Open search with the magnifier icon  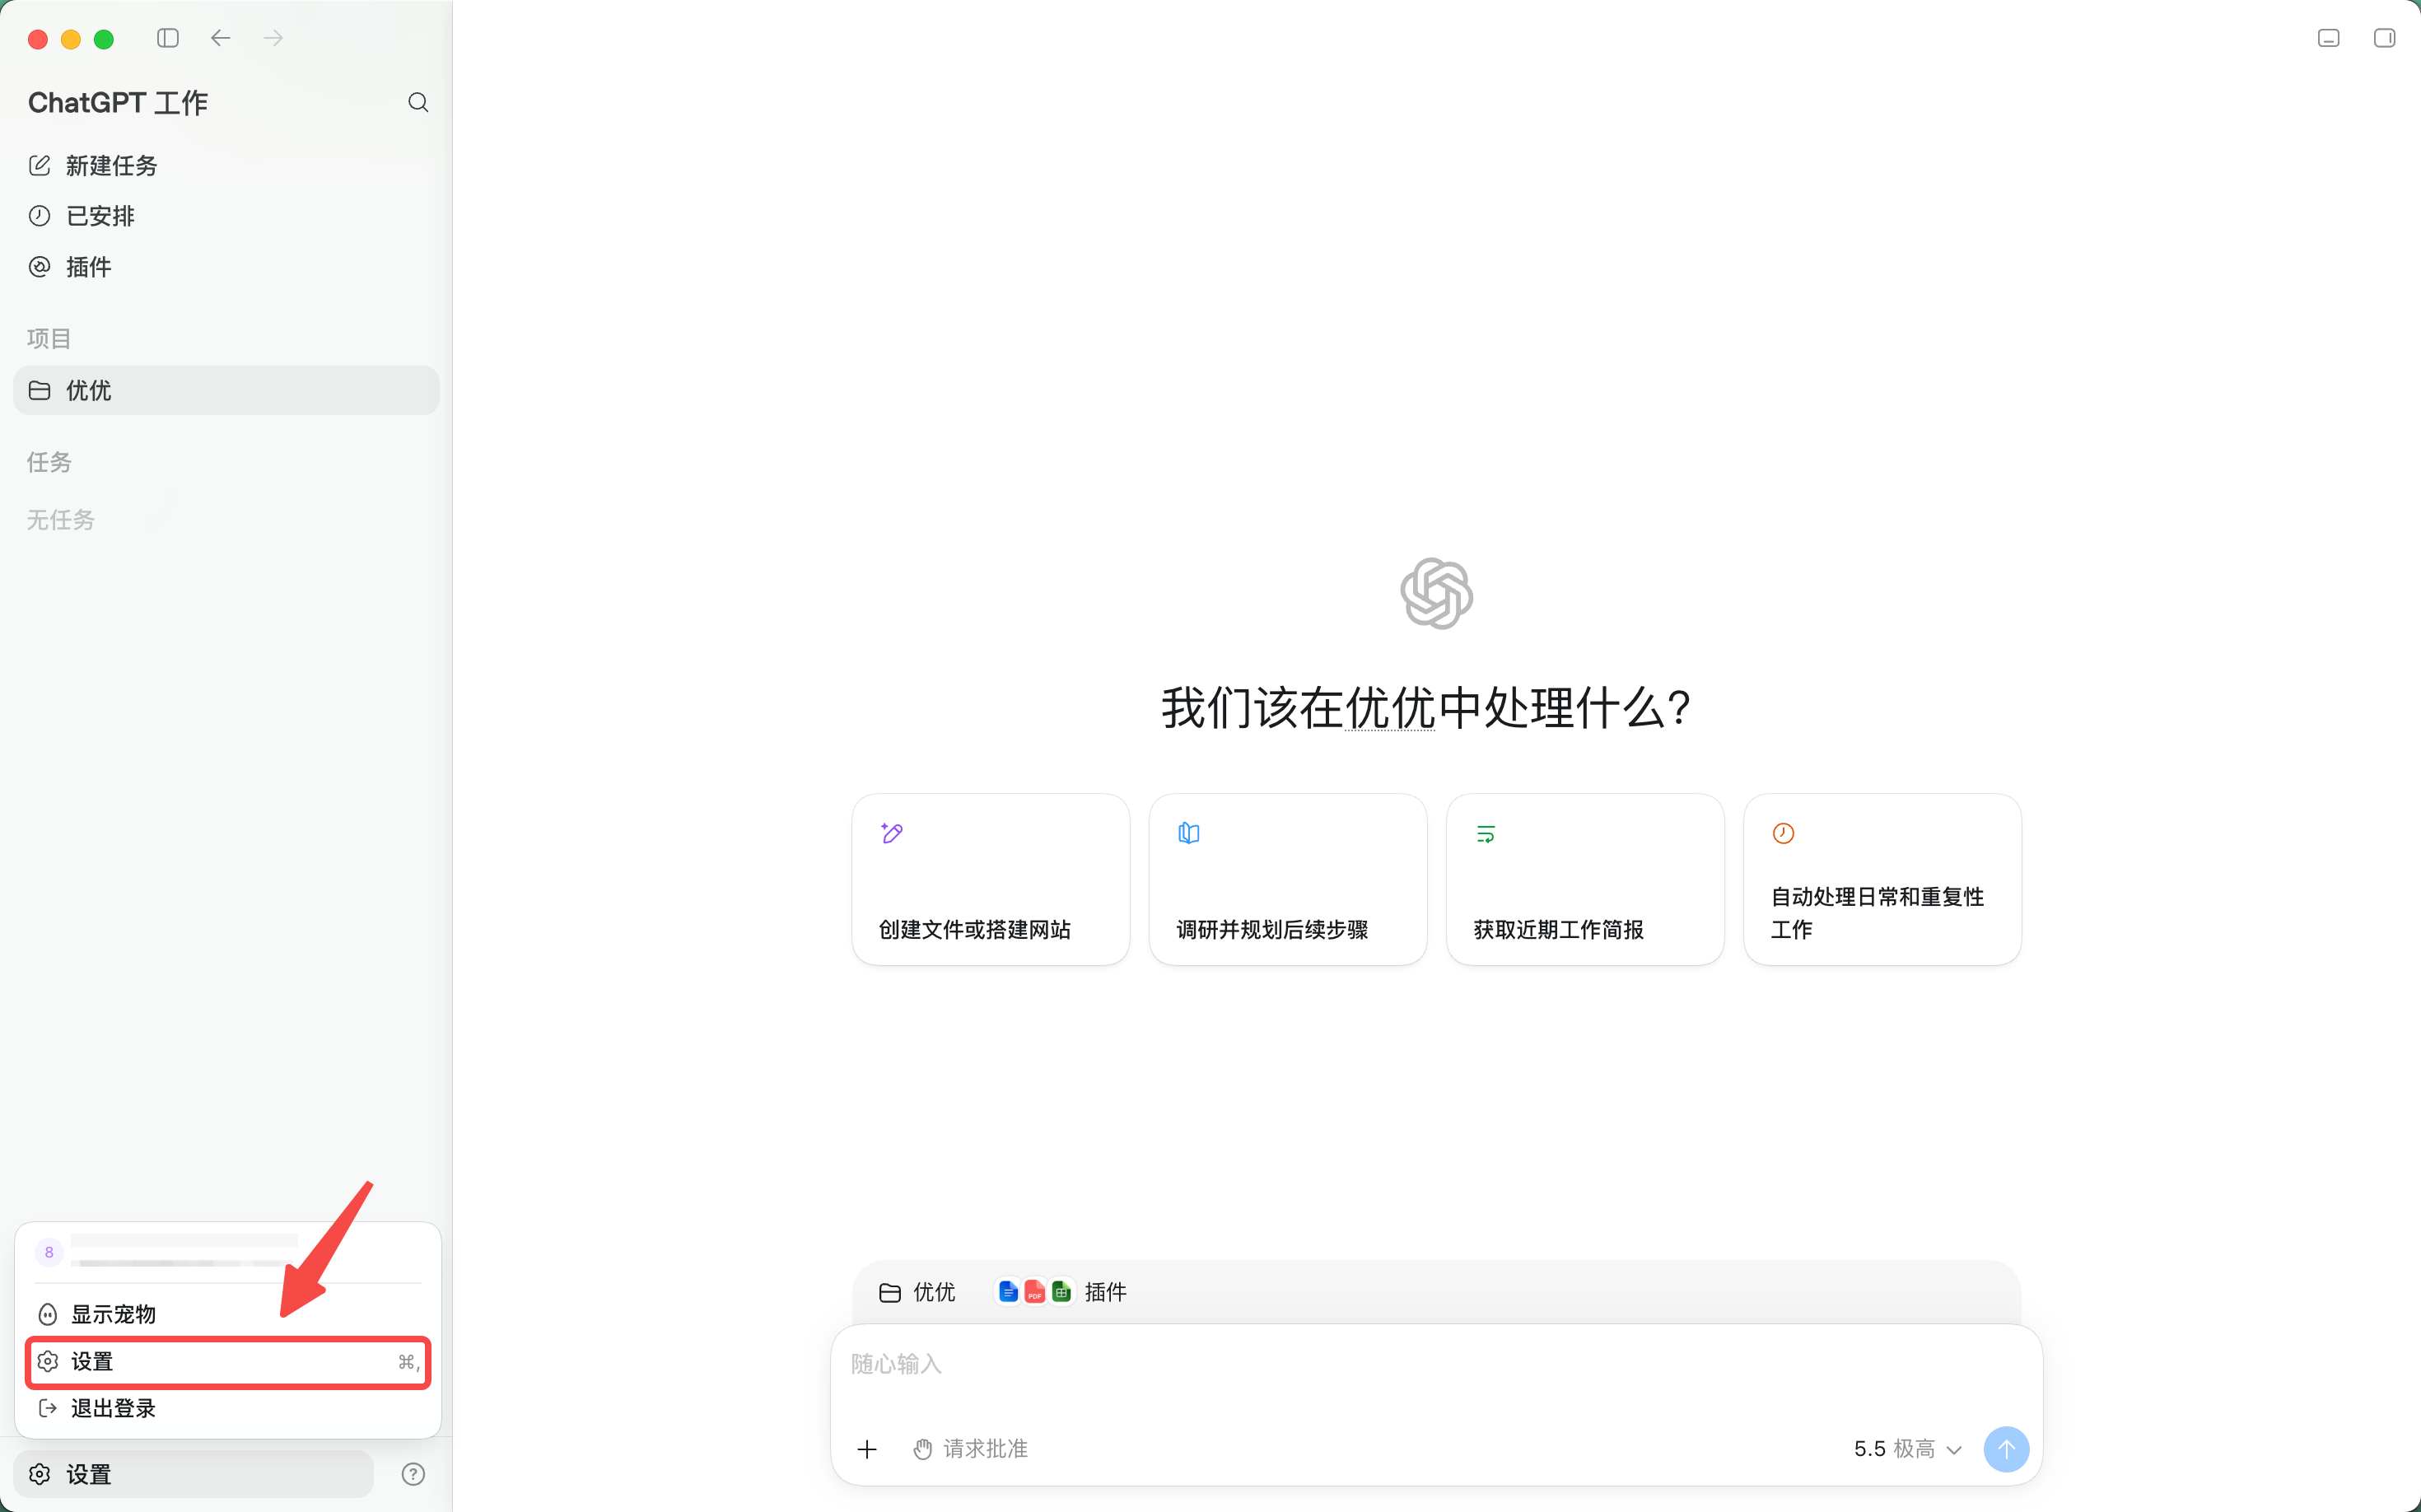[418, 103]
